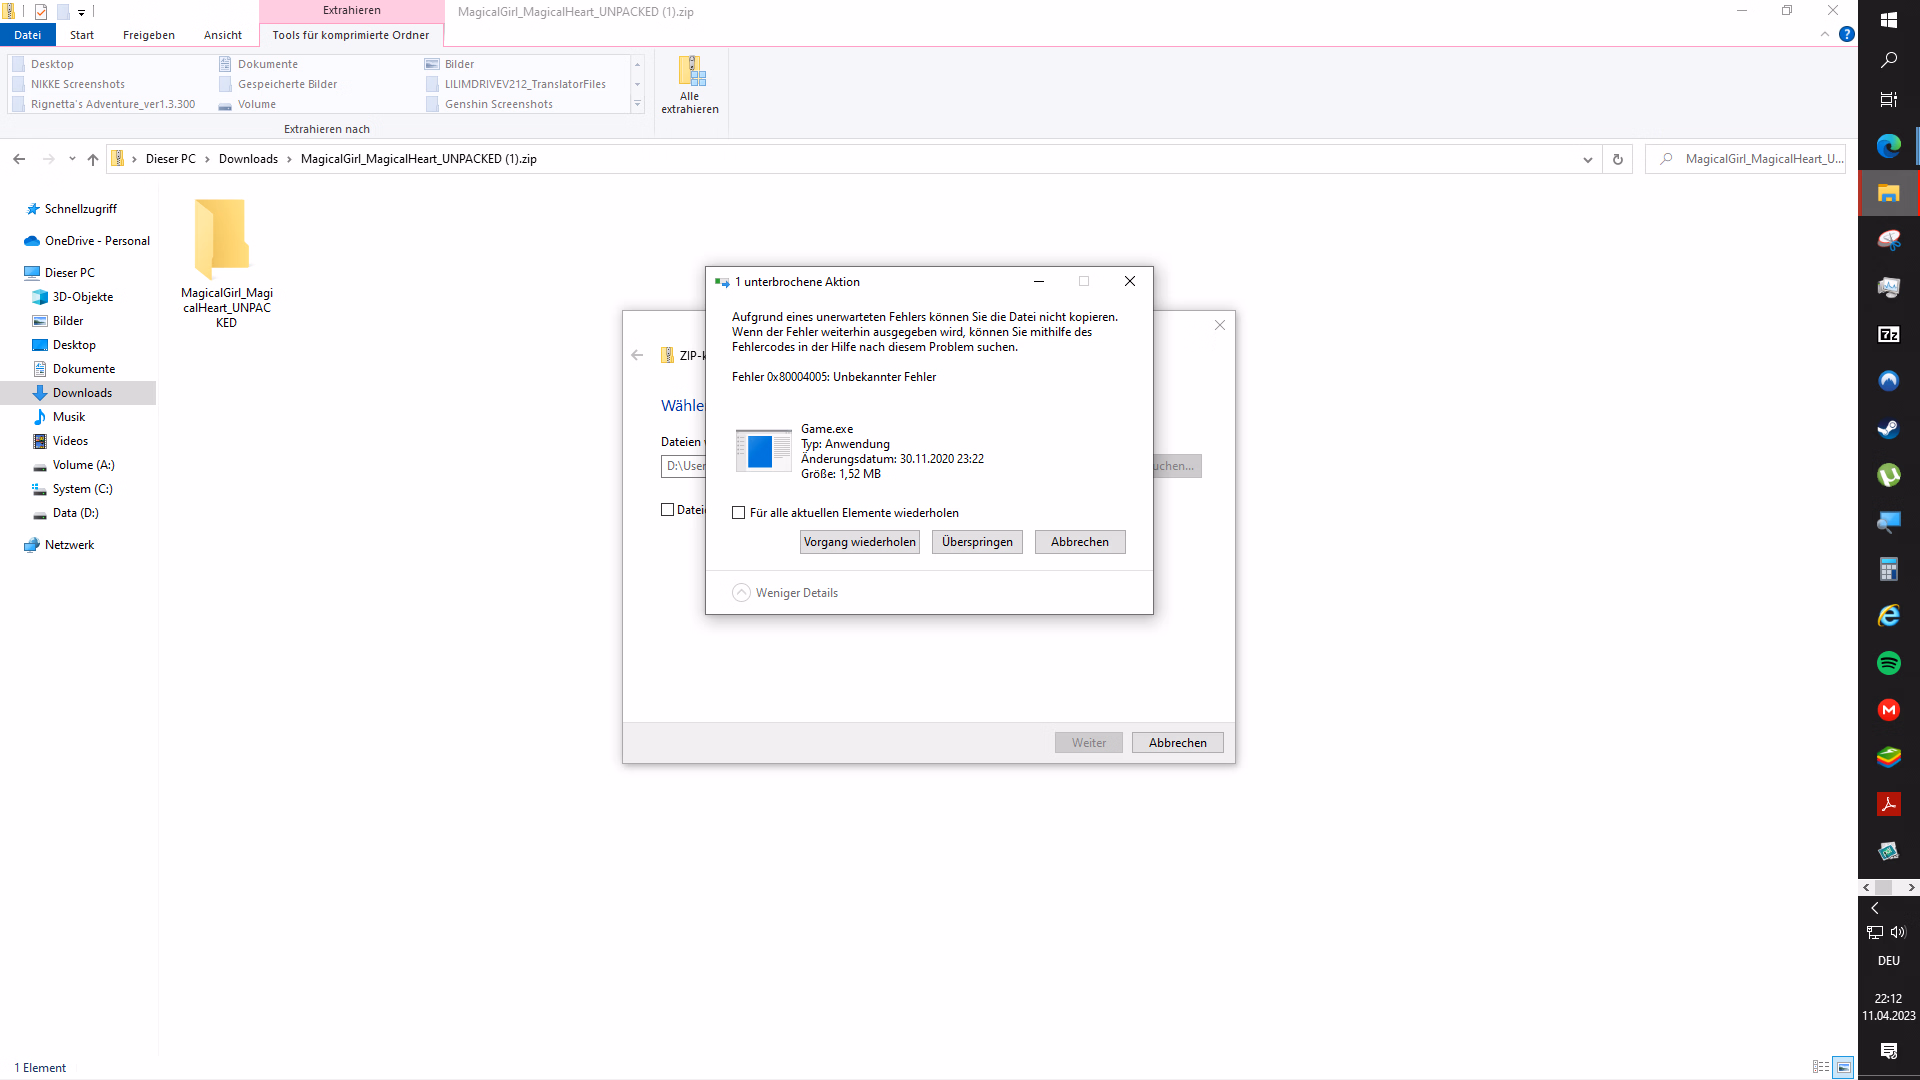The height and width of the screenshot is (1080, 1920).
Task: Open the help question mark icon
Action: click(1847, 34)
